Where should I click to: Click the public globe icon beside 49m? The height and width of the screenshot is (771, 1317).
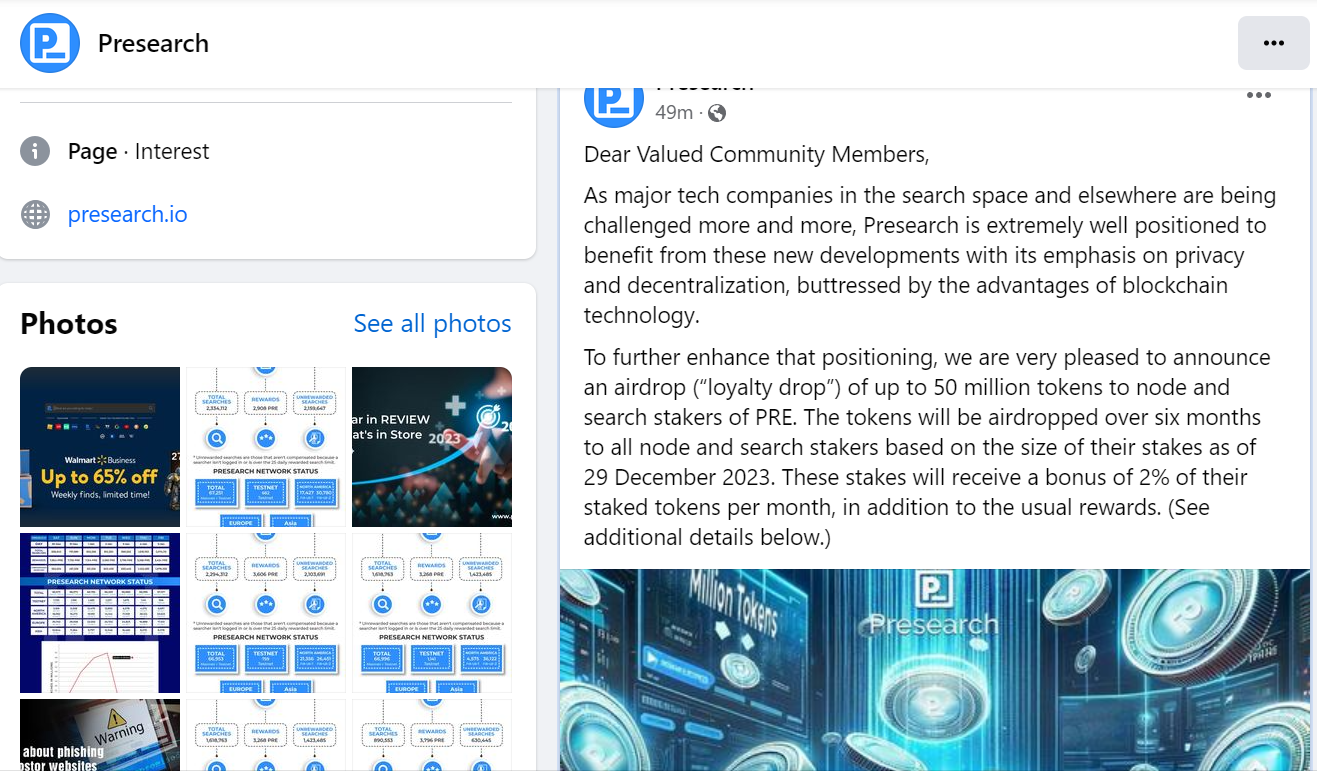tap(717, 113)
